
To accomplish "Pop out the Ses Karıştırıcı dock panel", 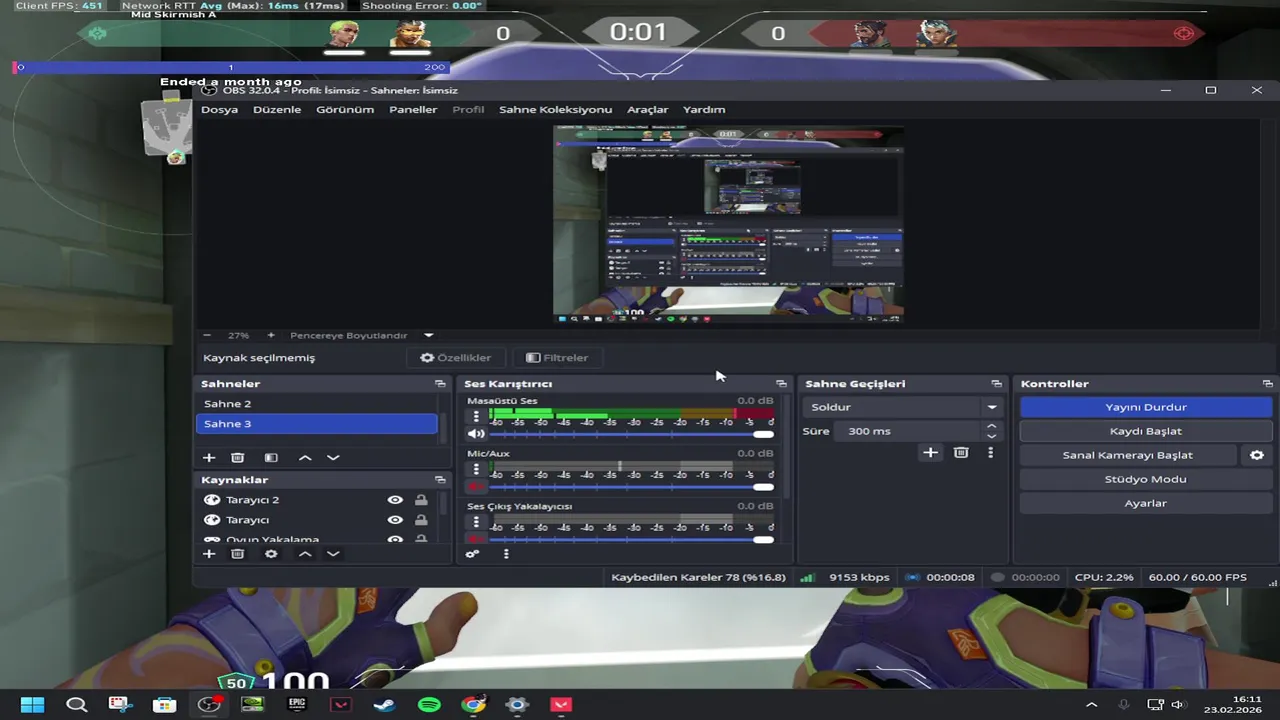I will point(781,384).
